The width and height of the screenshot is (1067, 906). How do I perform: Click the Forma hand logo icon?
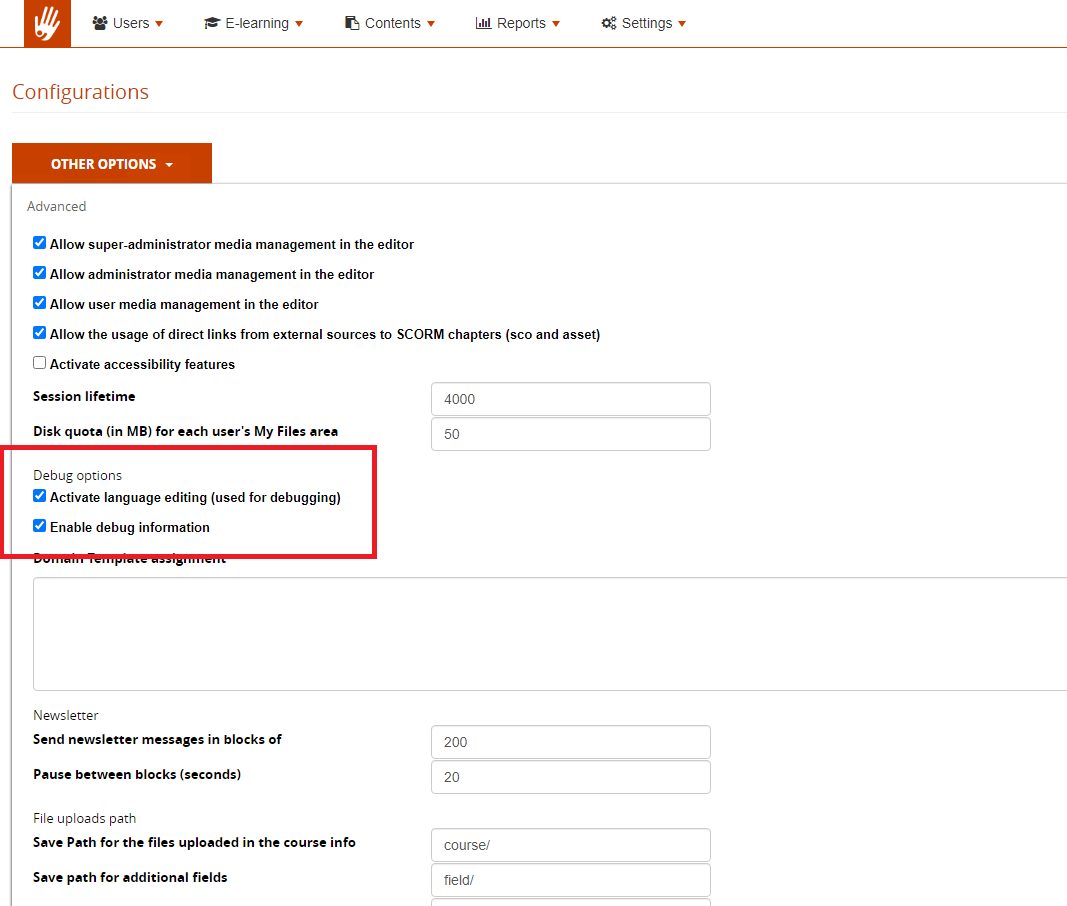point(47,23)
